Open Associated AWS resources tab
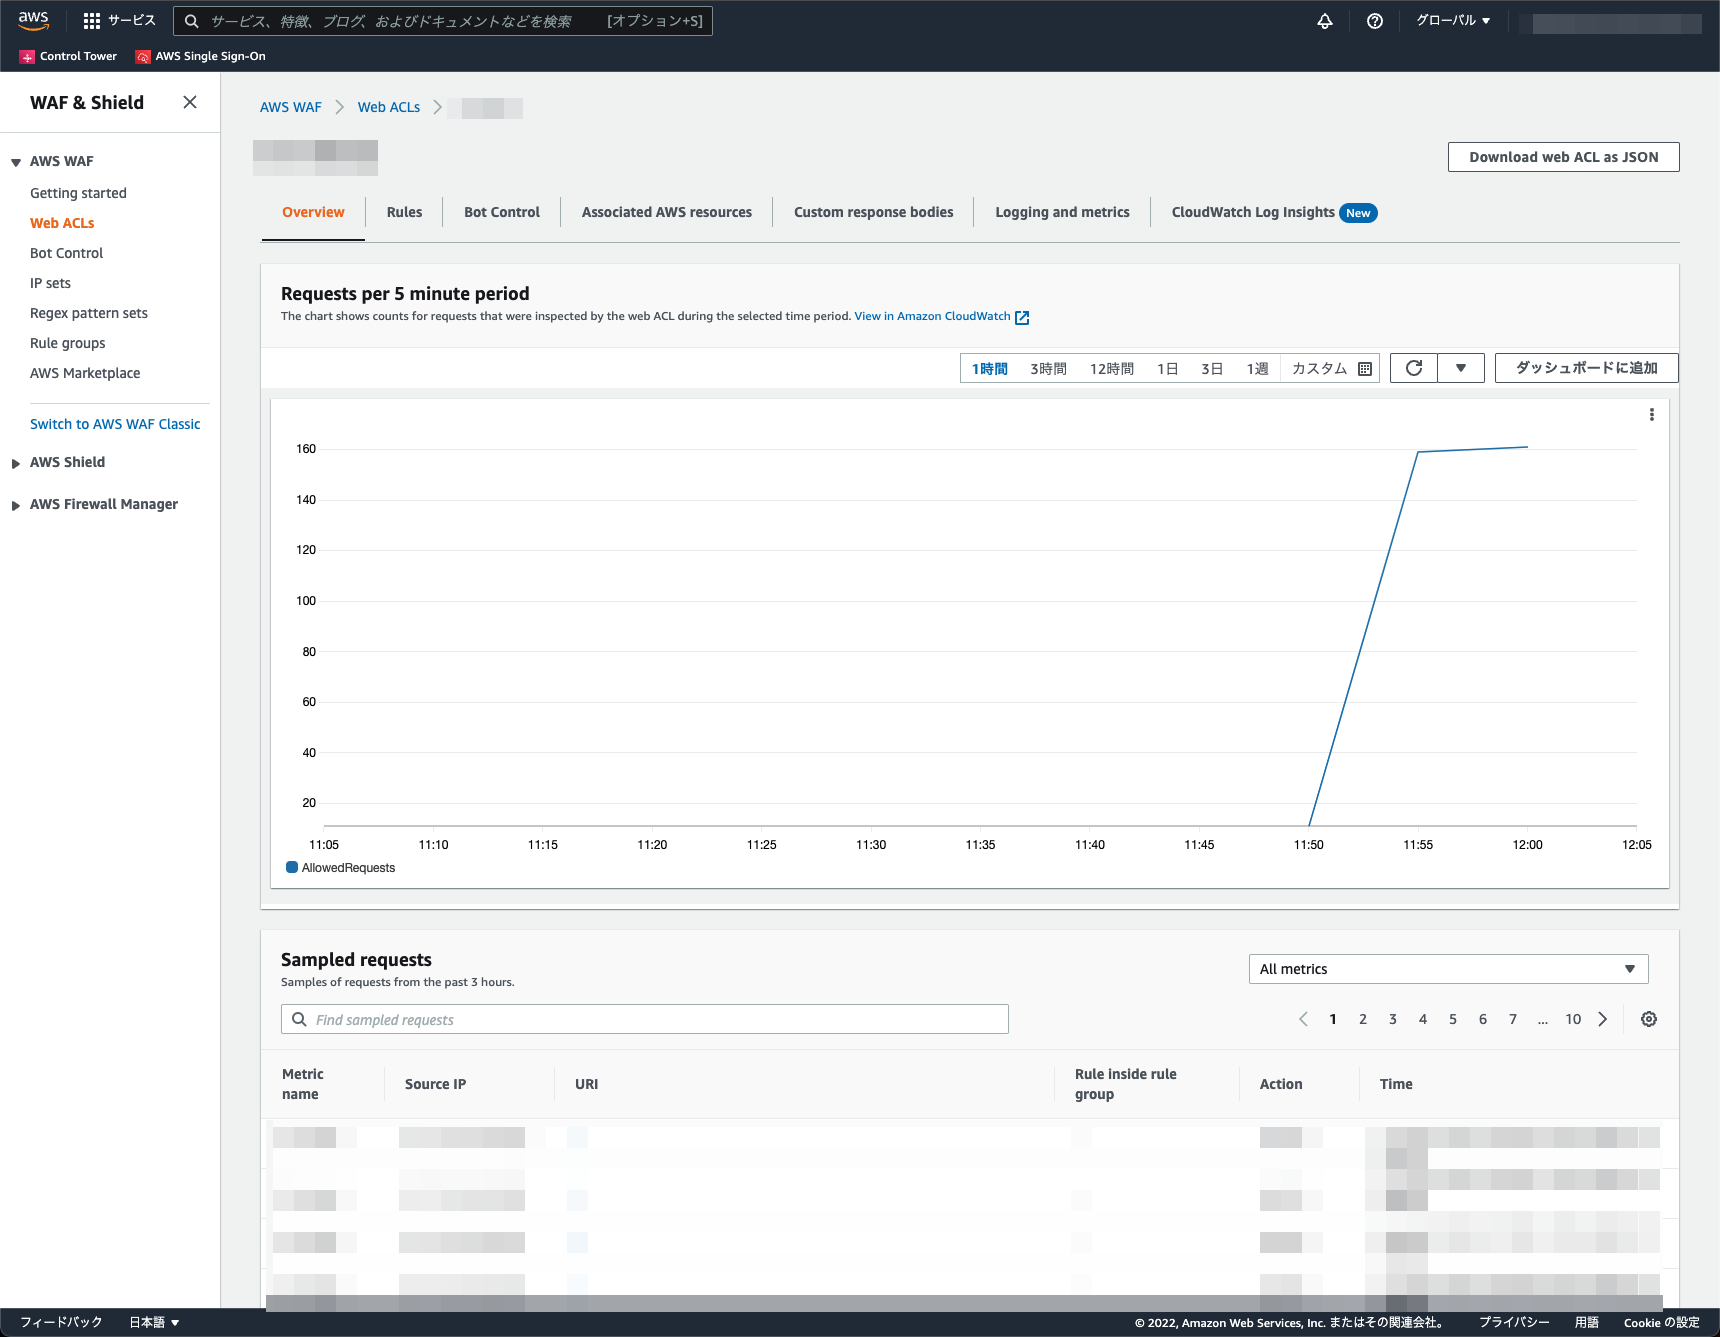This screenshot has height=1337, width=1720. [x=667, y=212]
